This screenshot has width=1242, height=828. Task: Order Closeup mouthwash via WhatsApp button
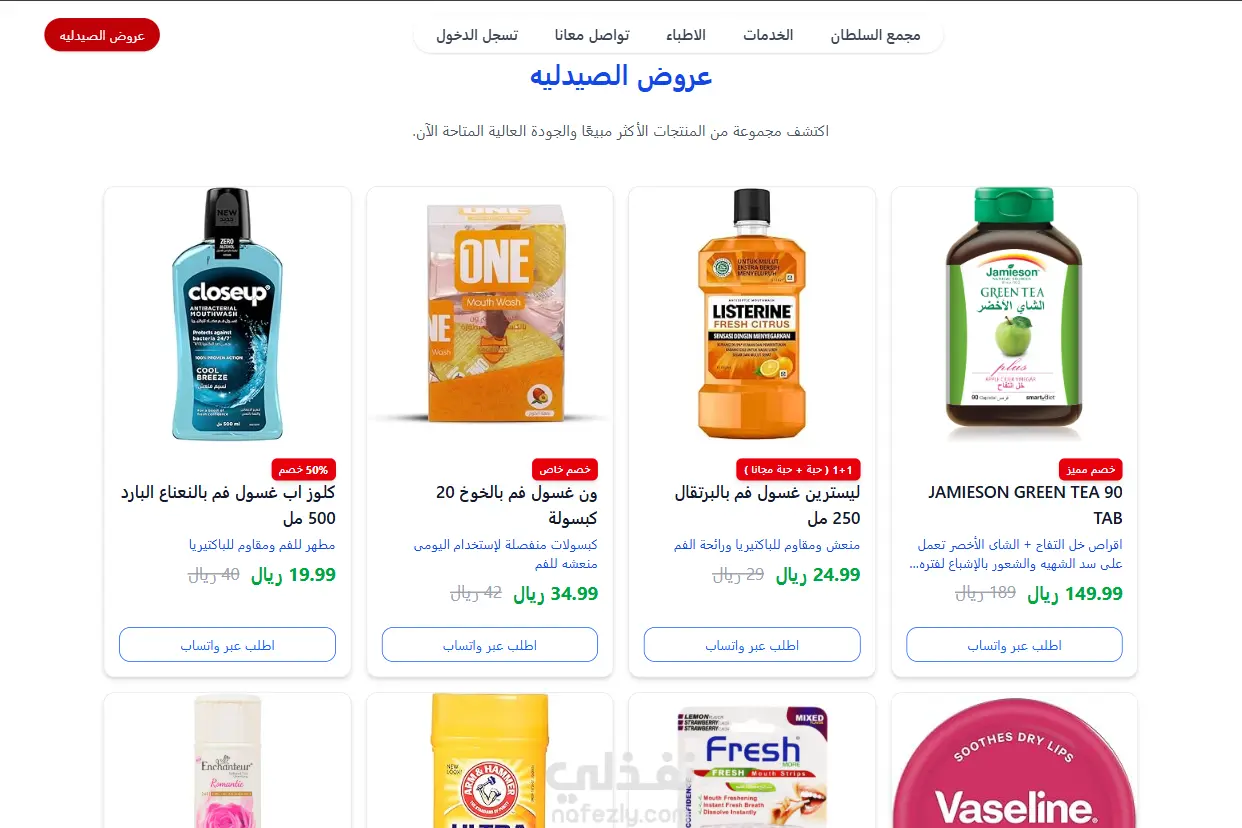coord(227,645)
